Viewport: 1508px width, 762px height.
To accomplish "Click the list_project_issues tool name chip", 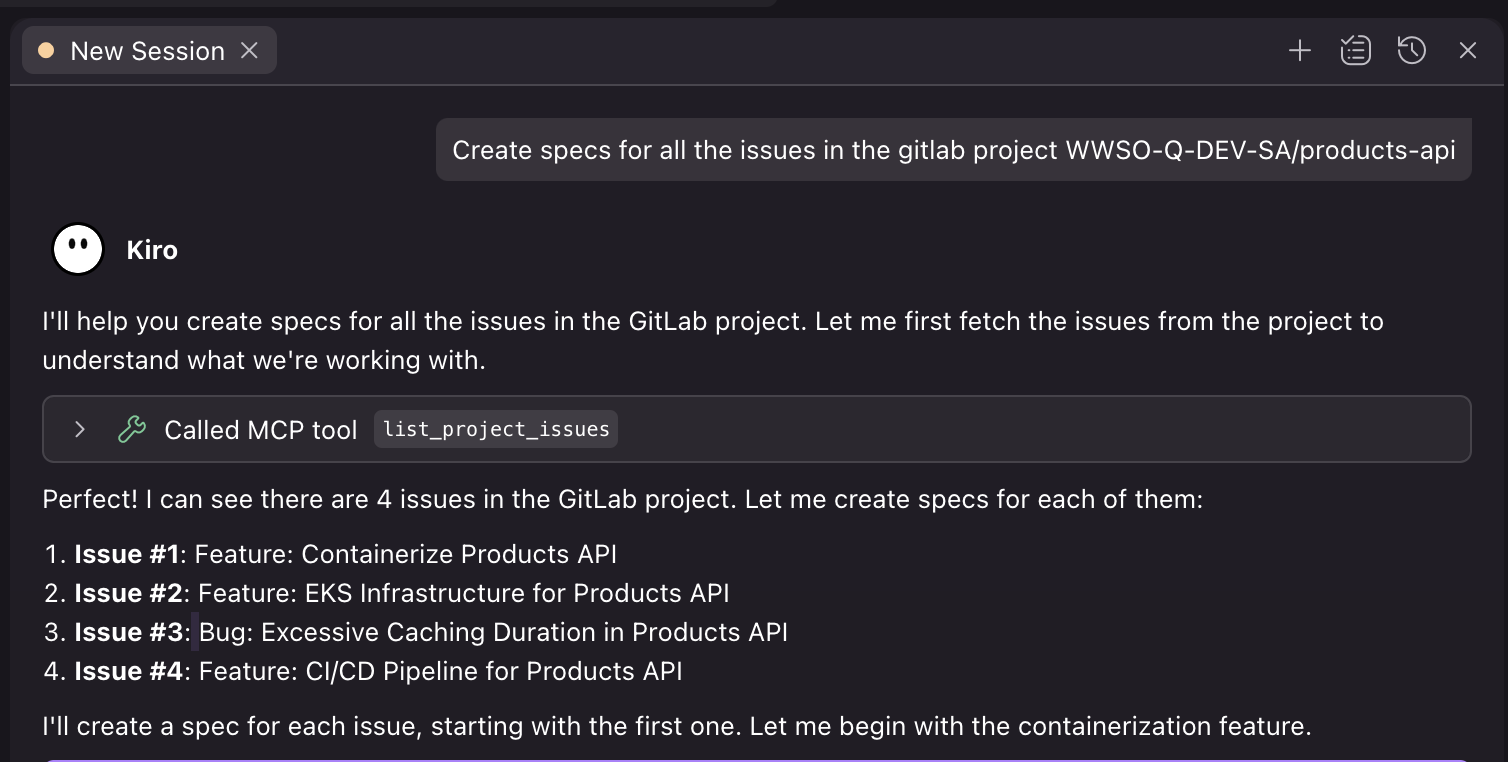I will coord(495,429).
